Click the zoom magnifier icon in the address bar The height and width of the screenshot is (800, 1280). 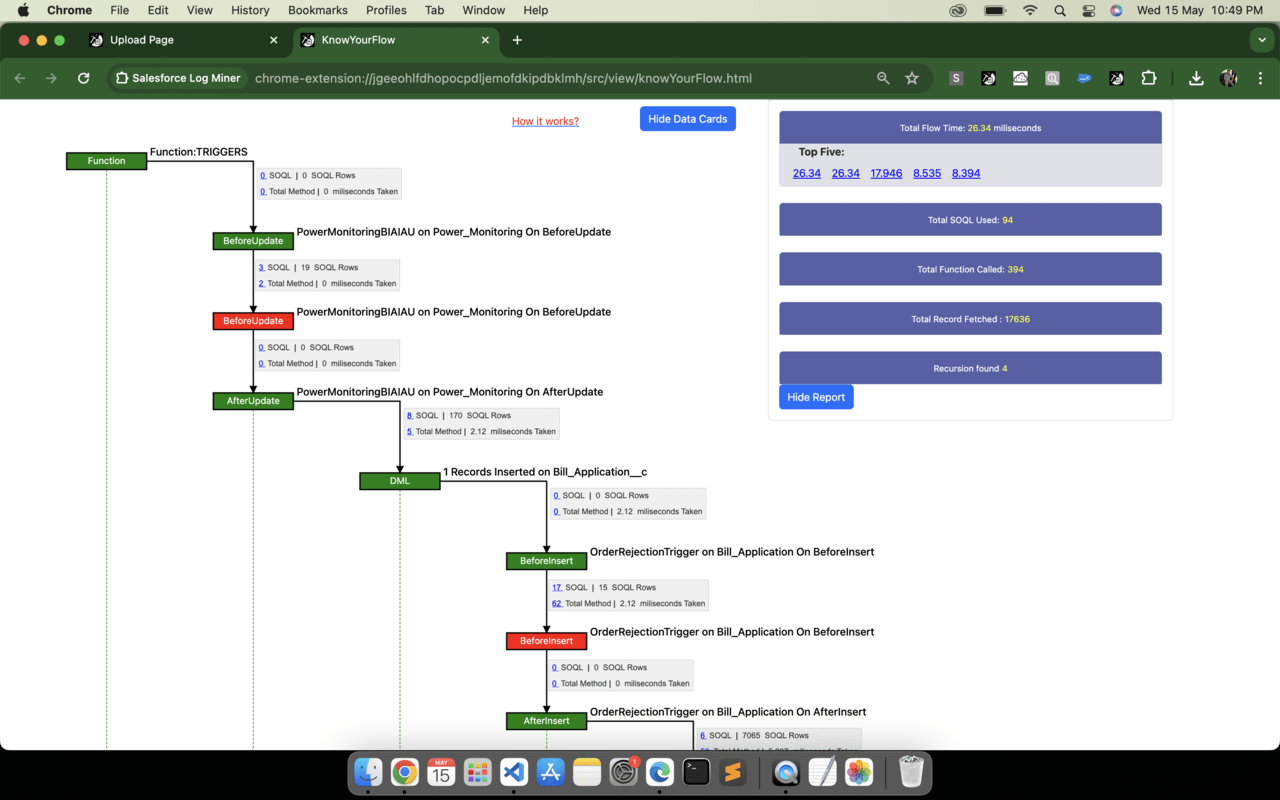[883, 77]
